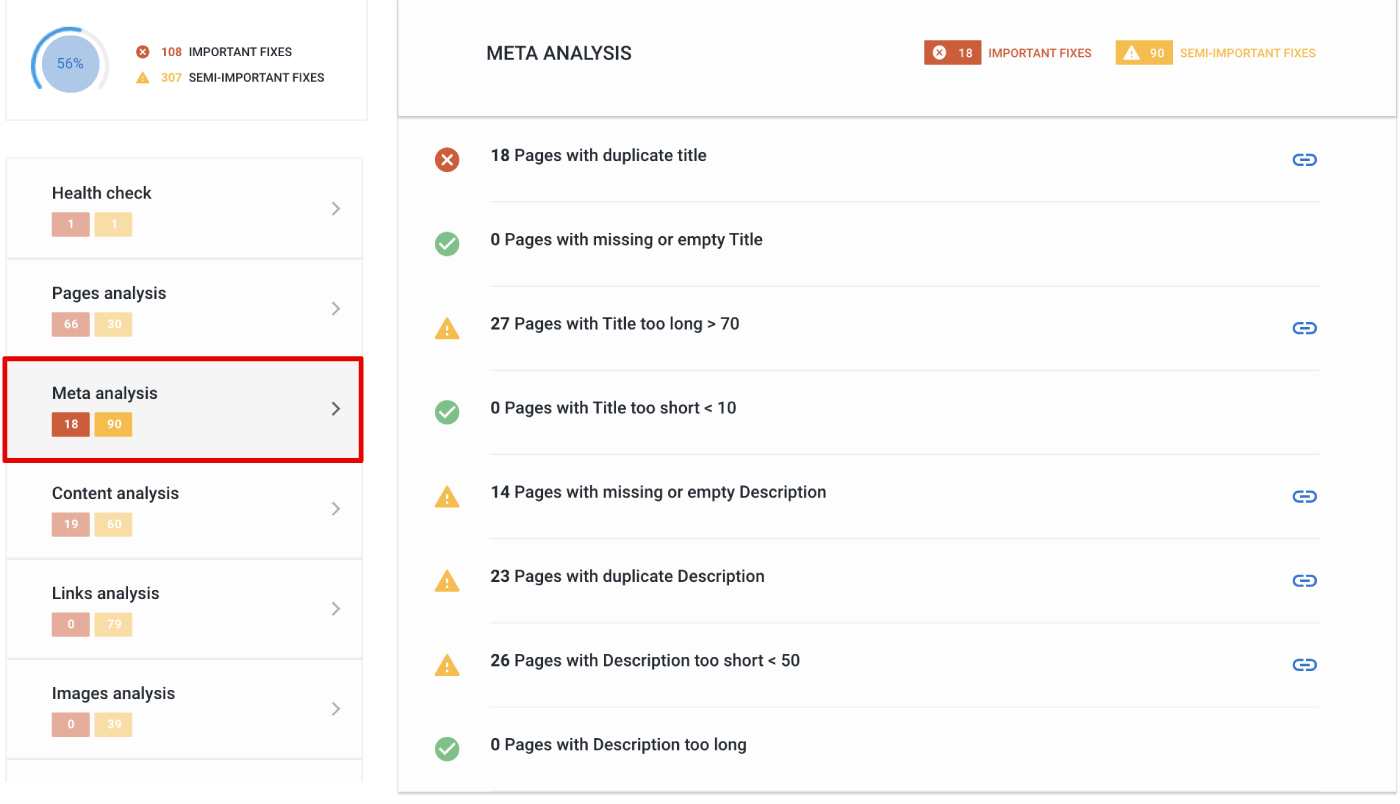Viewport: 1400px width, 804px height.
Task: Expand Images analysis chevron
Action: click(x=336, y=708)
